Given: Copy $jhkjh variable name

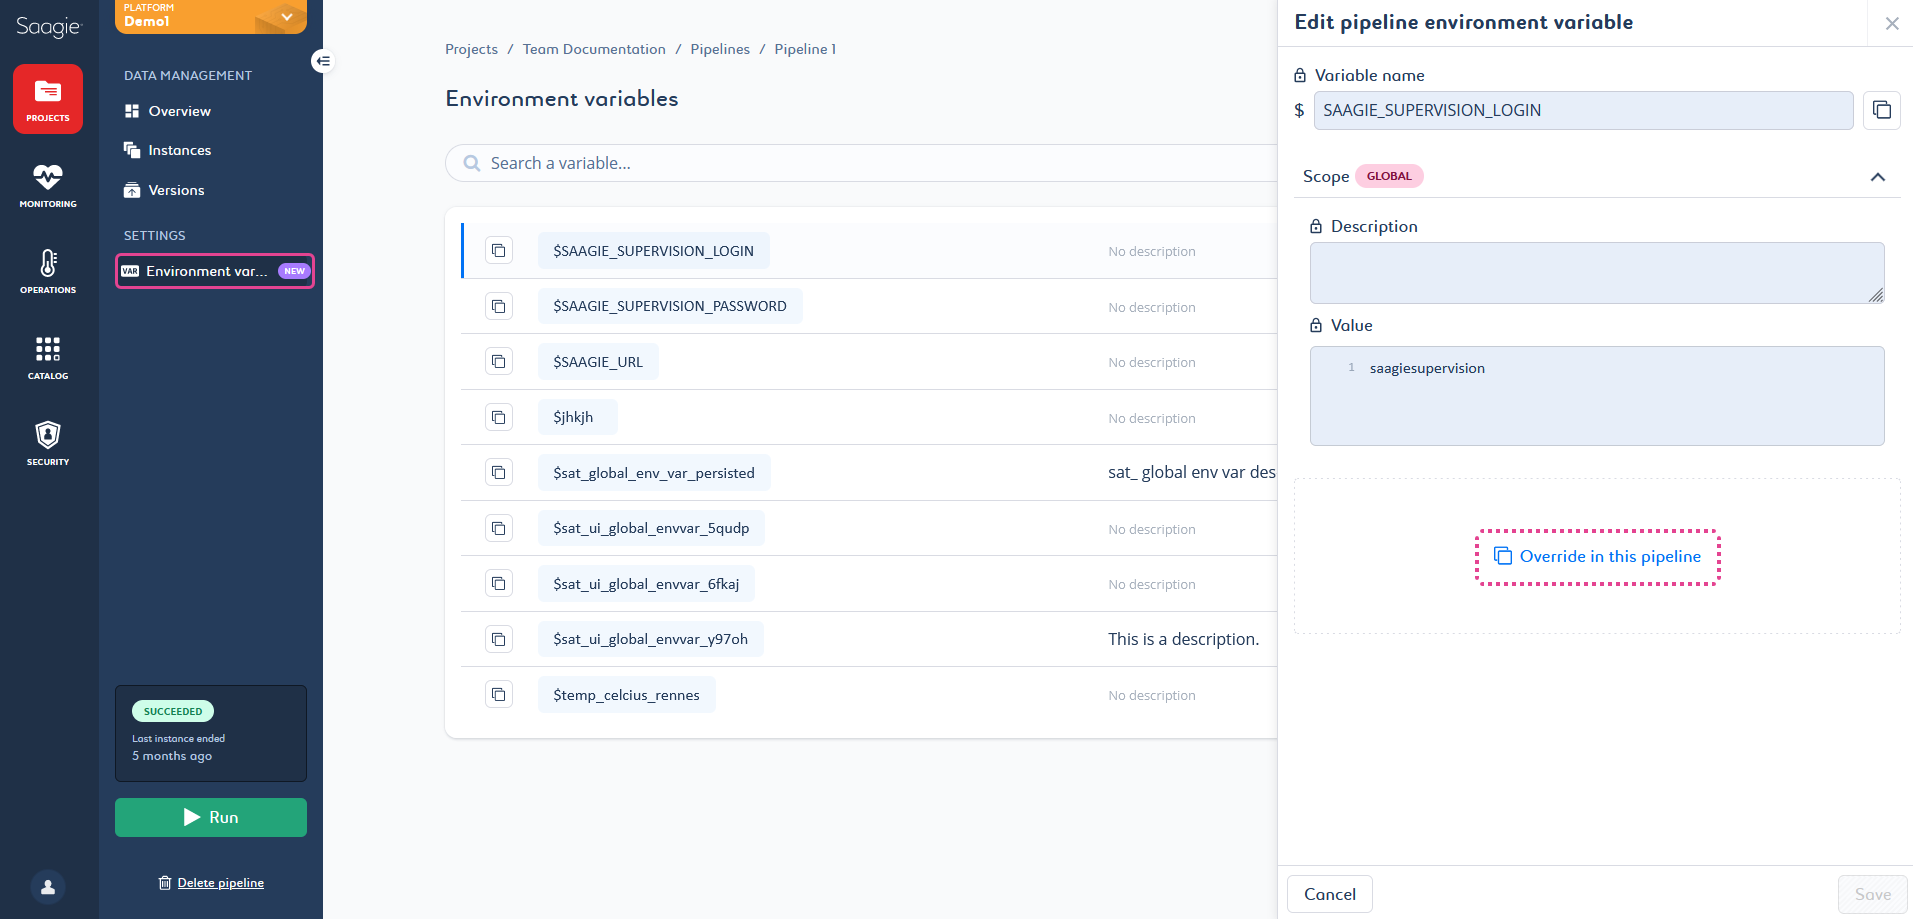Looking at the screenshot, I should (x=498, y=417).
